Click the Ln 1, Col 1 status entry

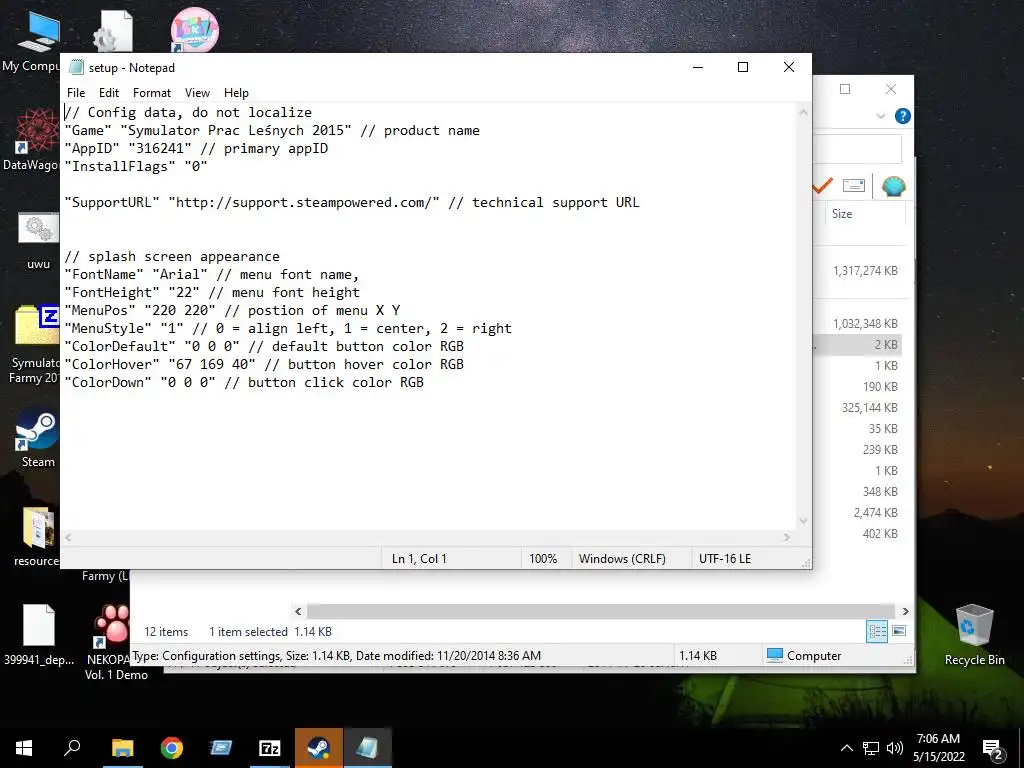click(419, 558)
